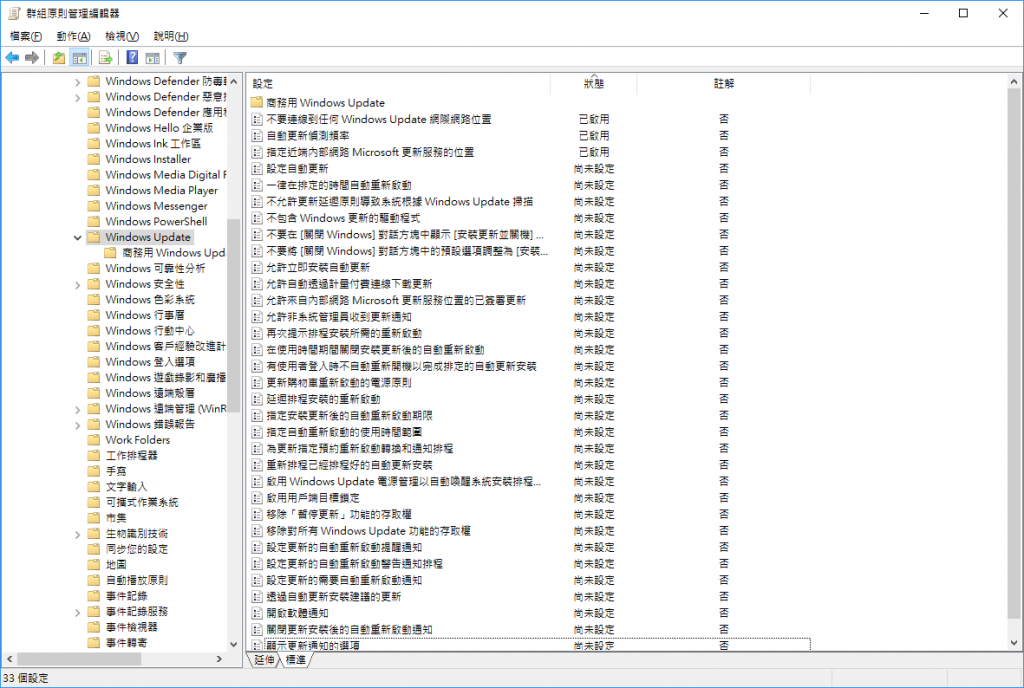Screen dimensions: 1024x688
Task: Expand the 事件記錄服務 tree node
Action: coord(78,612)
